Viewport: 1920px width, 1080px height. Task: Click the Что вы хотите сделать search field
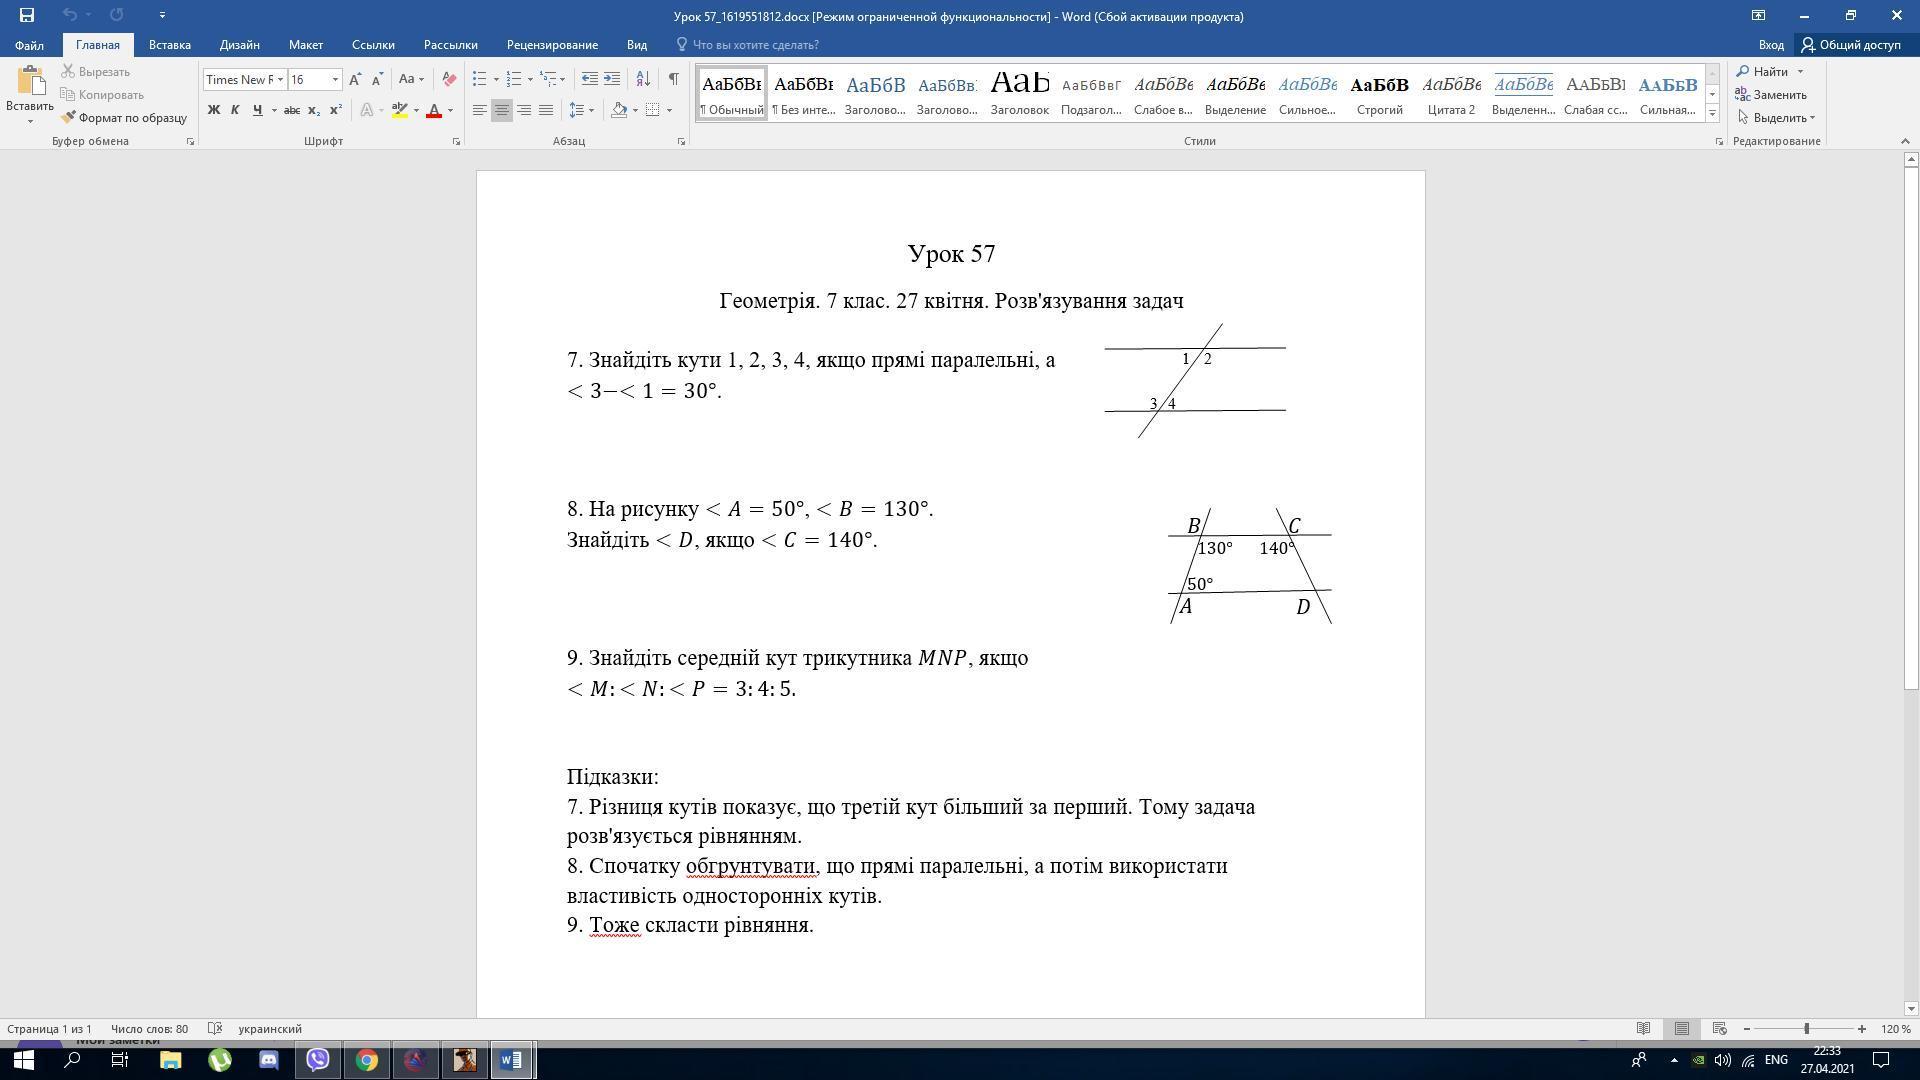tap(755, 45)
